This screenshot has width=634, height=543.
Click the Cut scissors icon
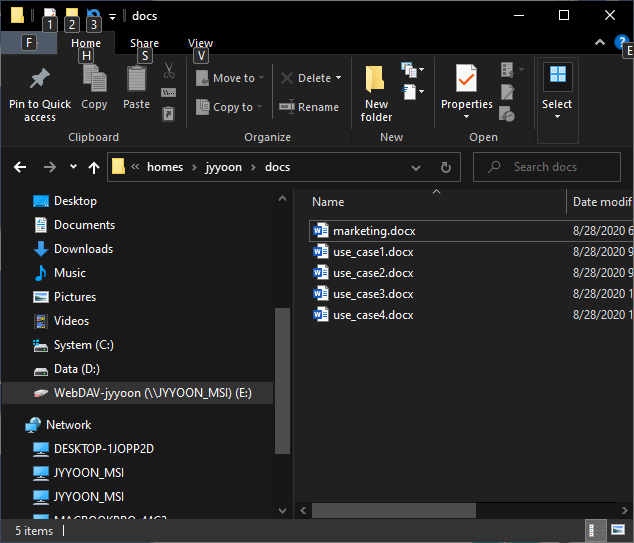pos(169,70)
